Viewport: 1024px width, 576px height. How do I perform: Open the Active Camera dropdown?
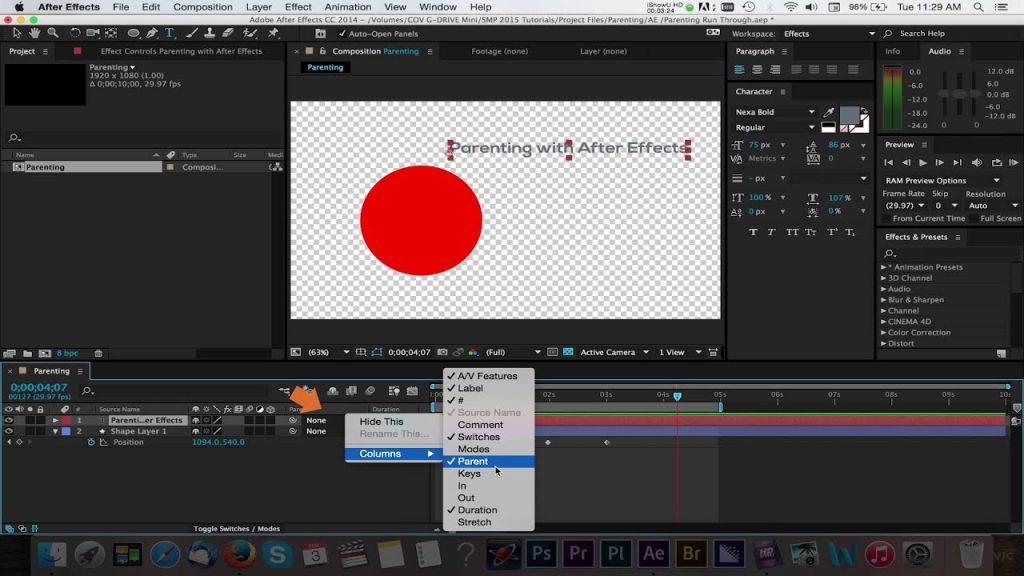point(615,352)
